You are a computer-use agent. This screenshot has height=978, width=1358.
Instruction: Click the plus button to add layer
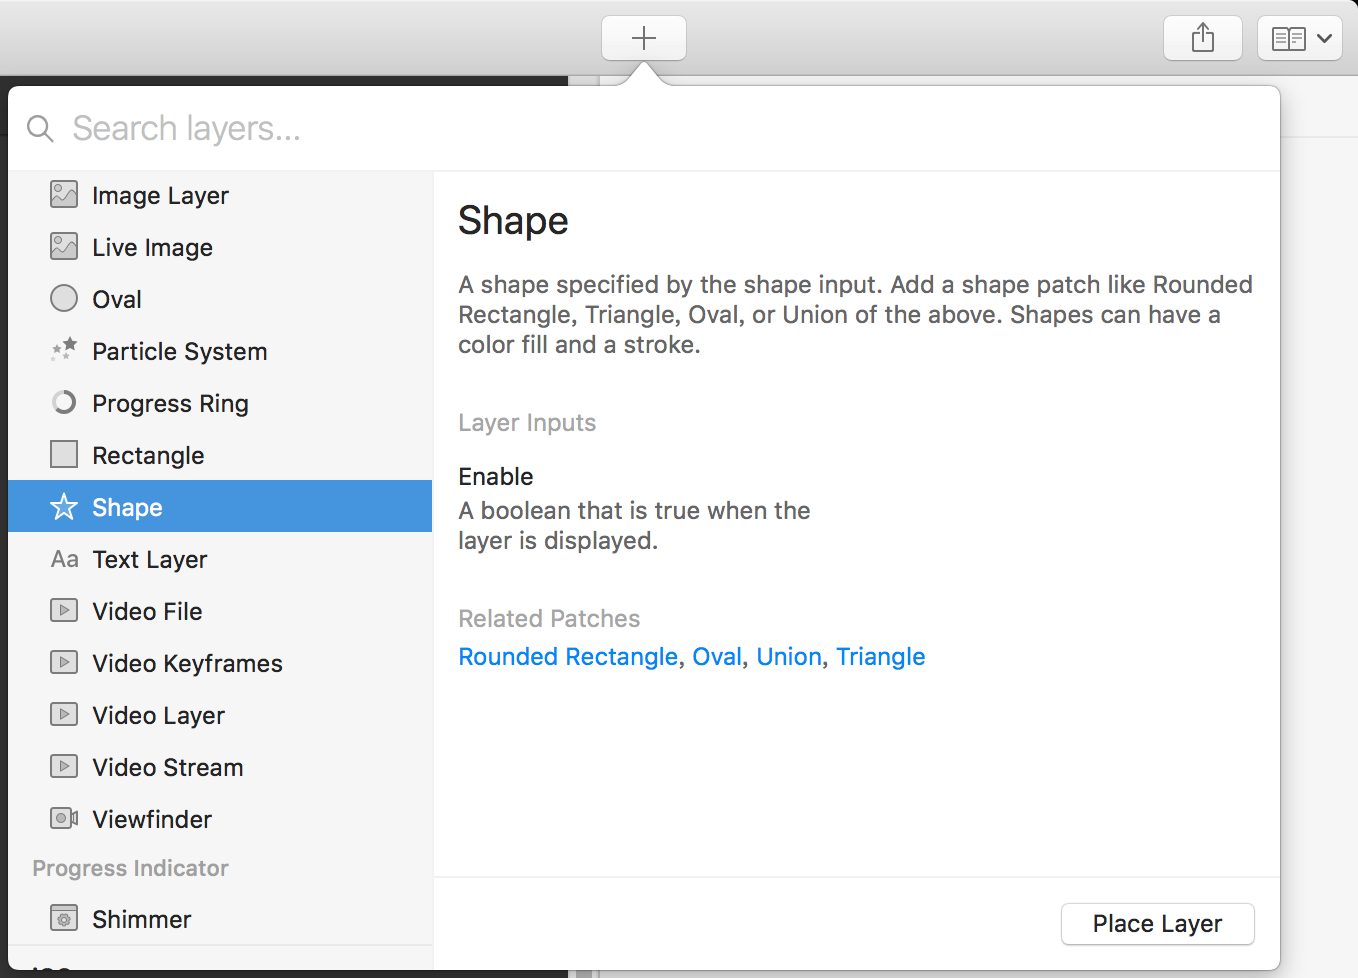pyautogui.click(x=644, y=39)
